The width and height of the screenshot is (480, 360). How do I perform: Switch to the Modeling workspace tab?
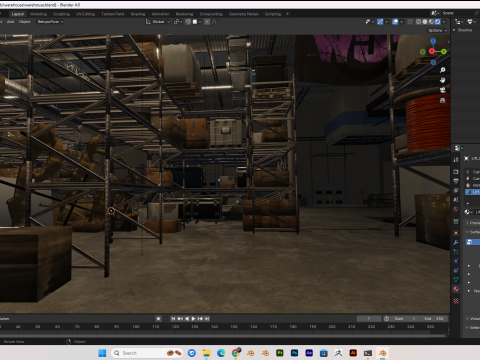38,14
